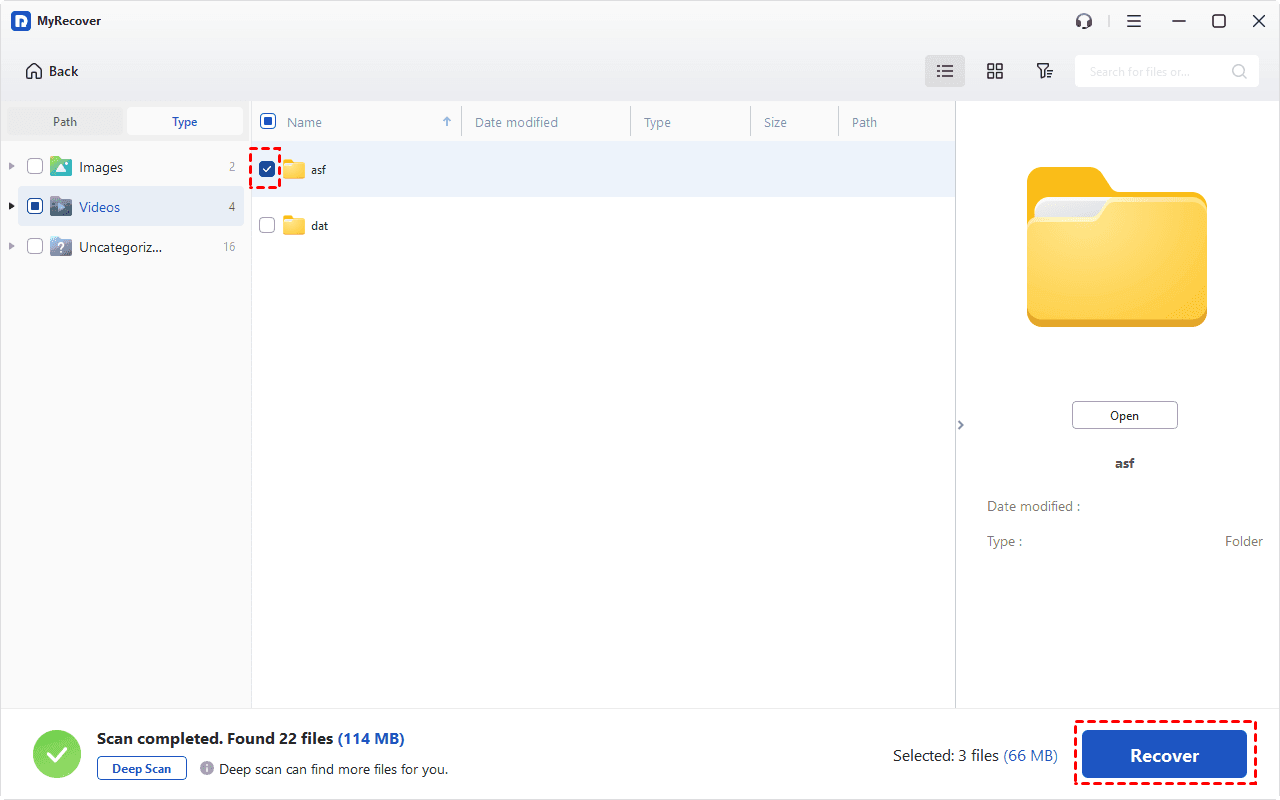This screenshot has width=1280, height=800.
Task: Switch to the Path tab
Action: (65, 122)
